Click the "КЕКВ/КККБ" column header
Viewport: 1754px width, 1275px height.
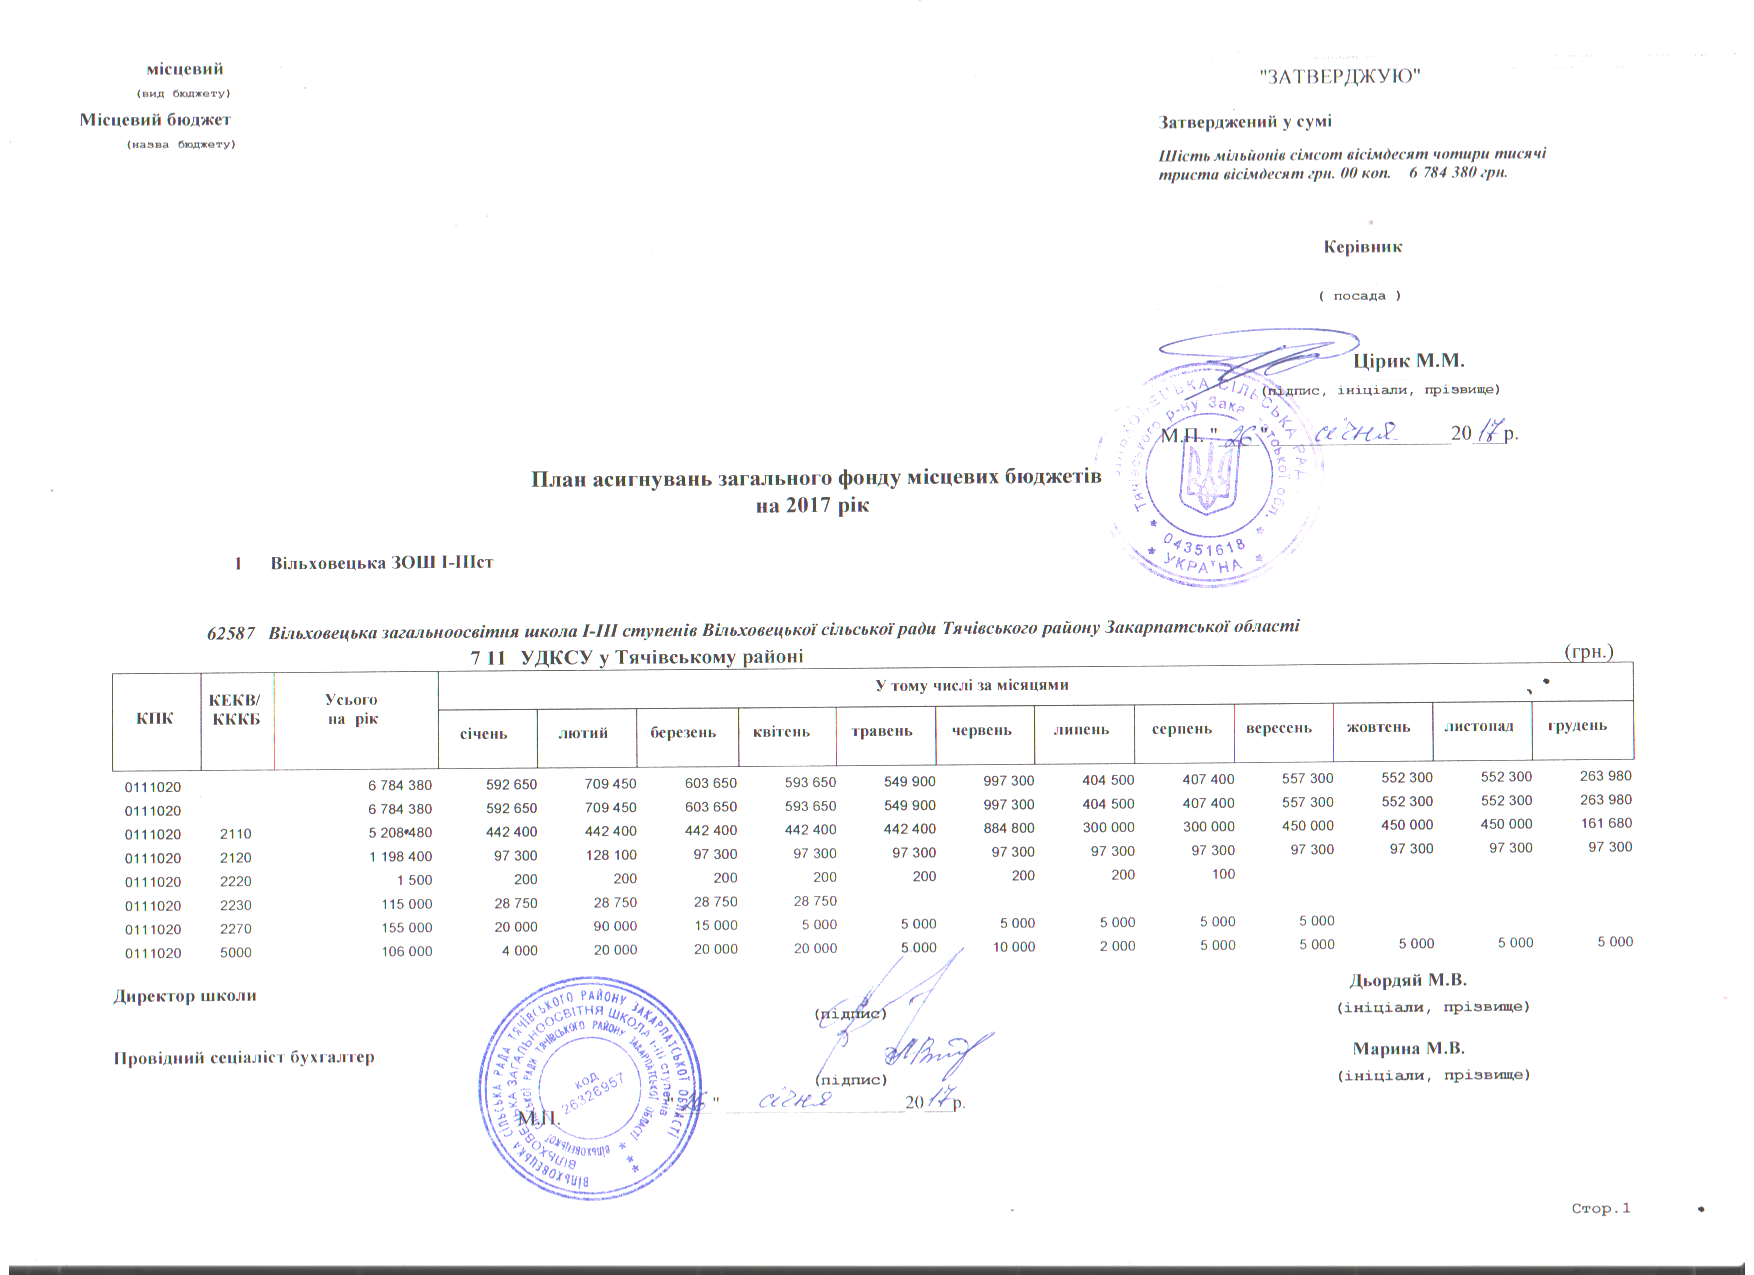point(236,709)
